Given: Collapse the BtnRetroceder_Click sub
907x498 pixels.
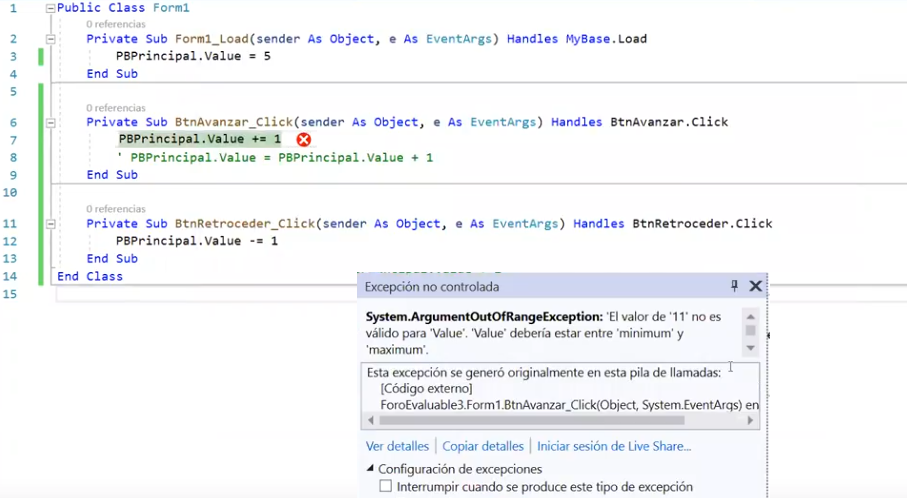Looking at the screenshot, I should coord(50,224).
